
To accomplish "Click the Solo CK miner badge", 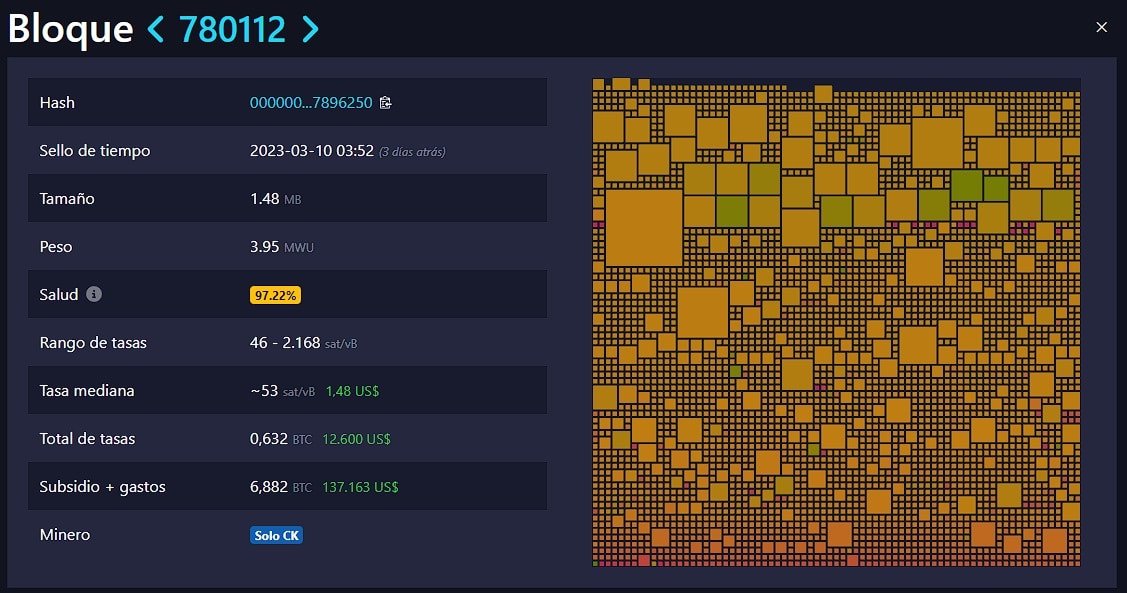I will pyautogui.click(x=276, y=535).
